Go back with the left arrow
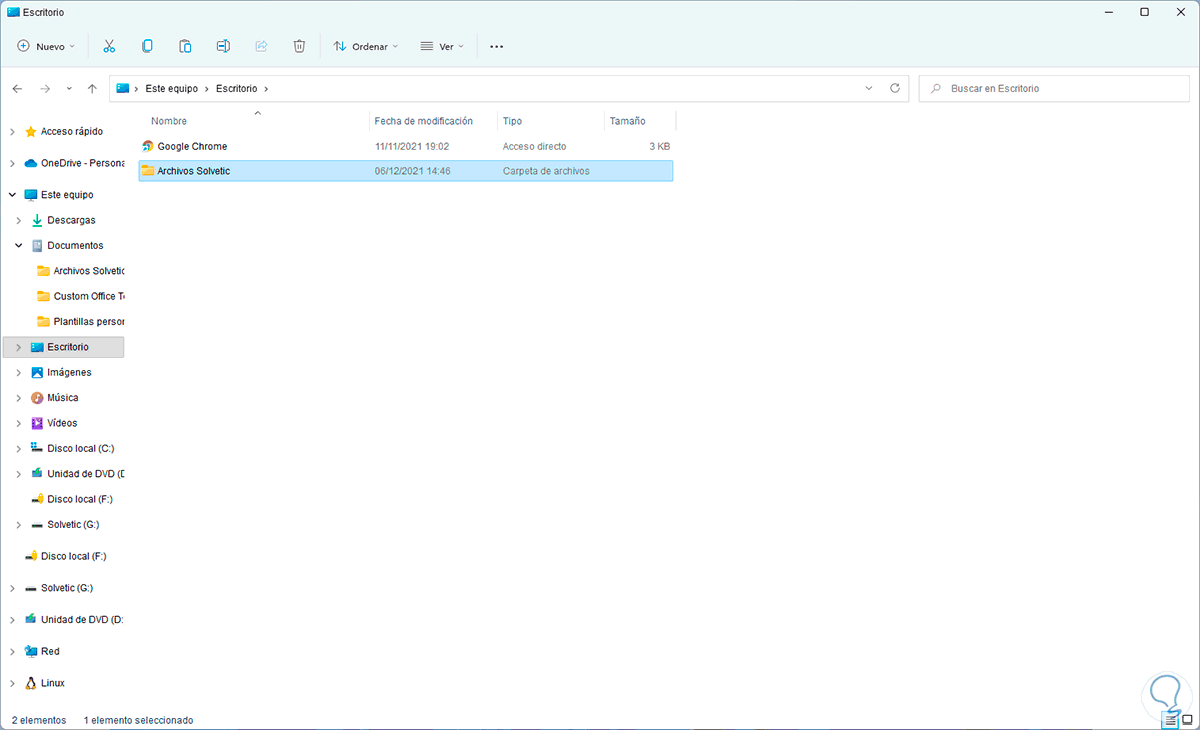The height and width of the screenshot is (730, 1200). pyautogui.click(x=17, y=89)
